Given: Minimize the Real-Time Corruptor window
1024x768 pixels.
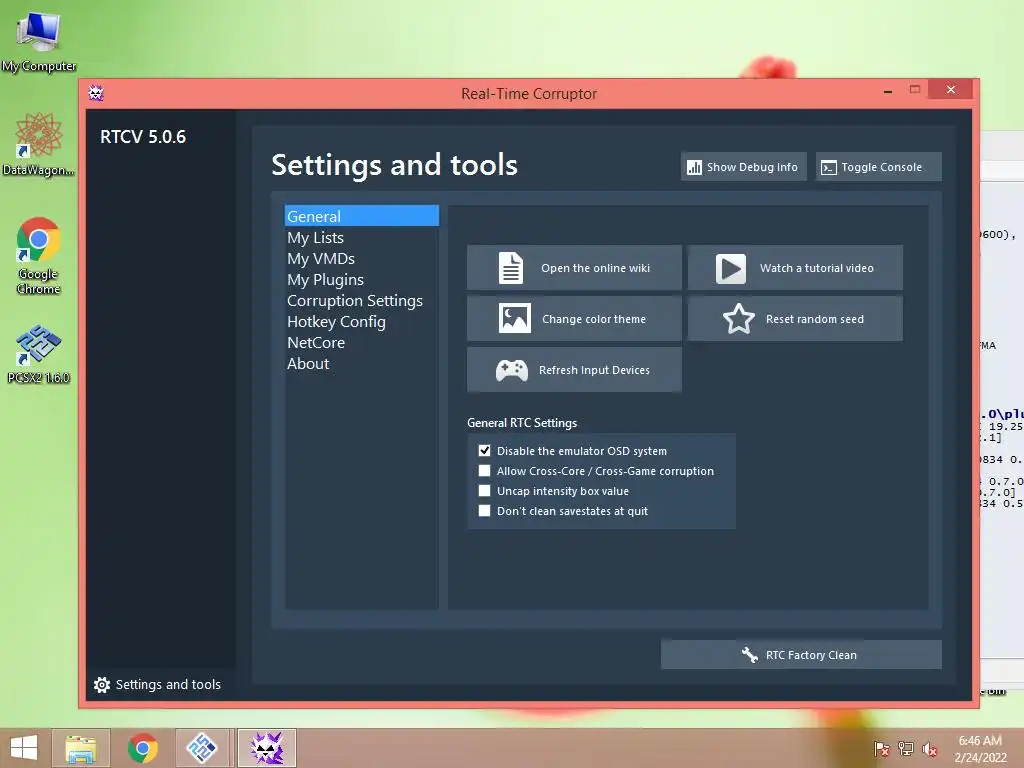Looking at the screenshot, I should click(x=888, y=91).
